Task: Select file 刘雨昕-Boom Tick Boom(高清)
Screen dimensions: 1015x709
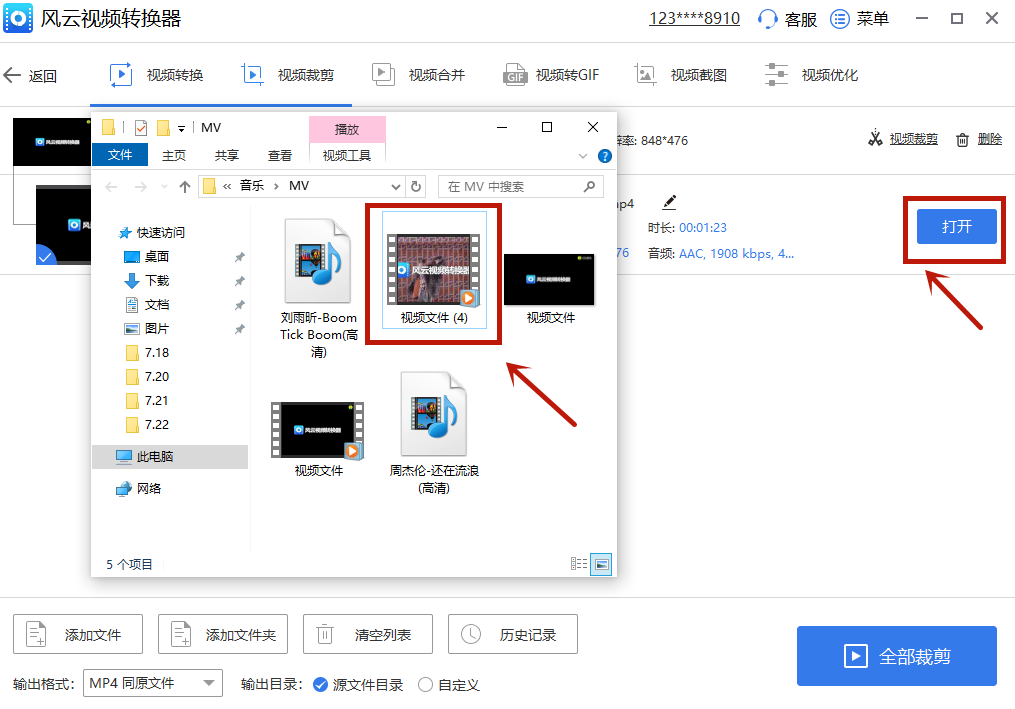Action: pyautogui.click(x=318, y=288)
